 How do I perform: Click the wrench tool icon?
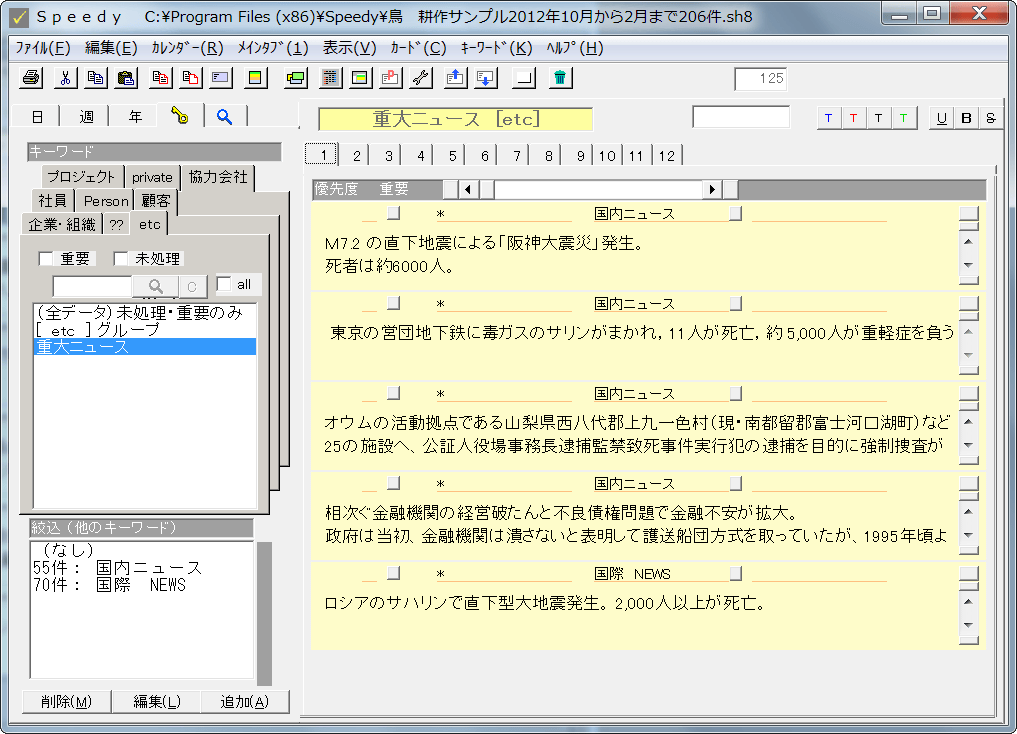[421, 78]
